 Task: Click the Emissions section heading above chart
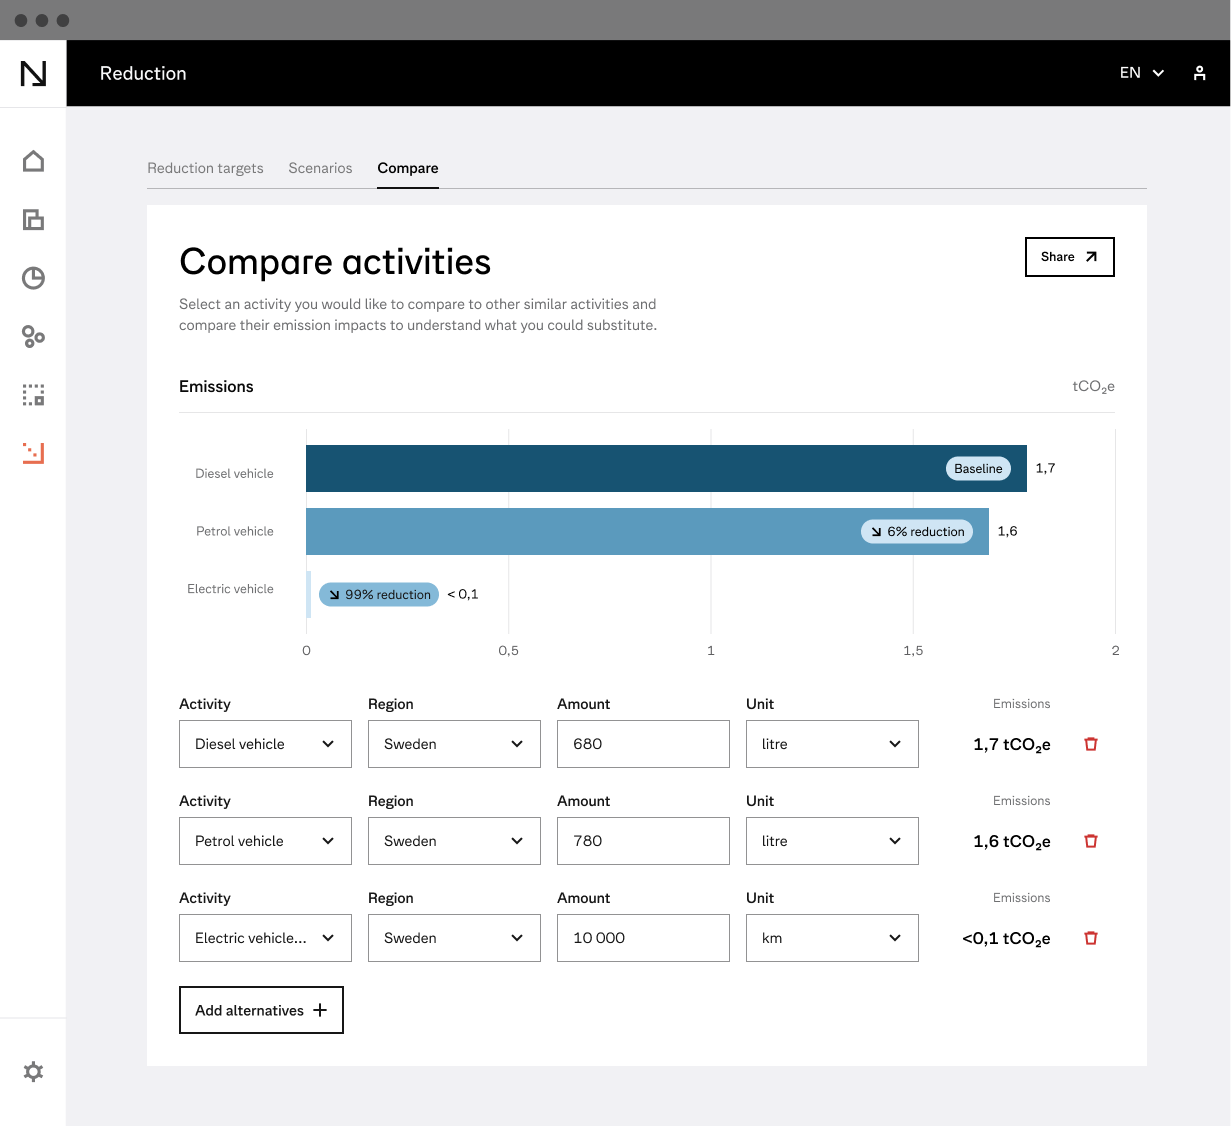[x=216, y=386]
